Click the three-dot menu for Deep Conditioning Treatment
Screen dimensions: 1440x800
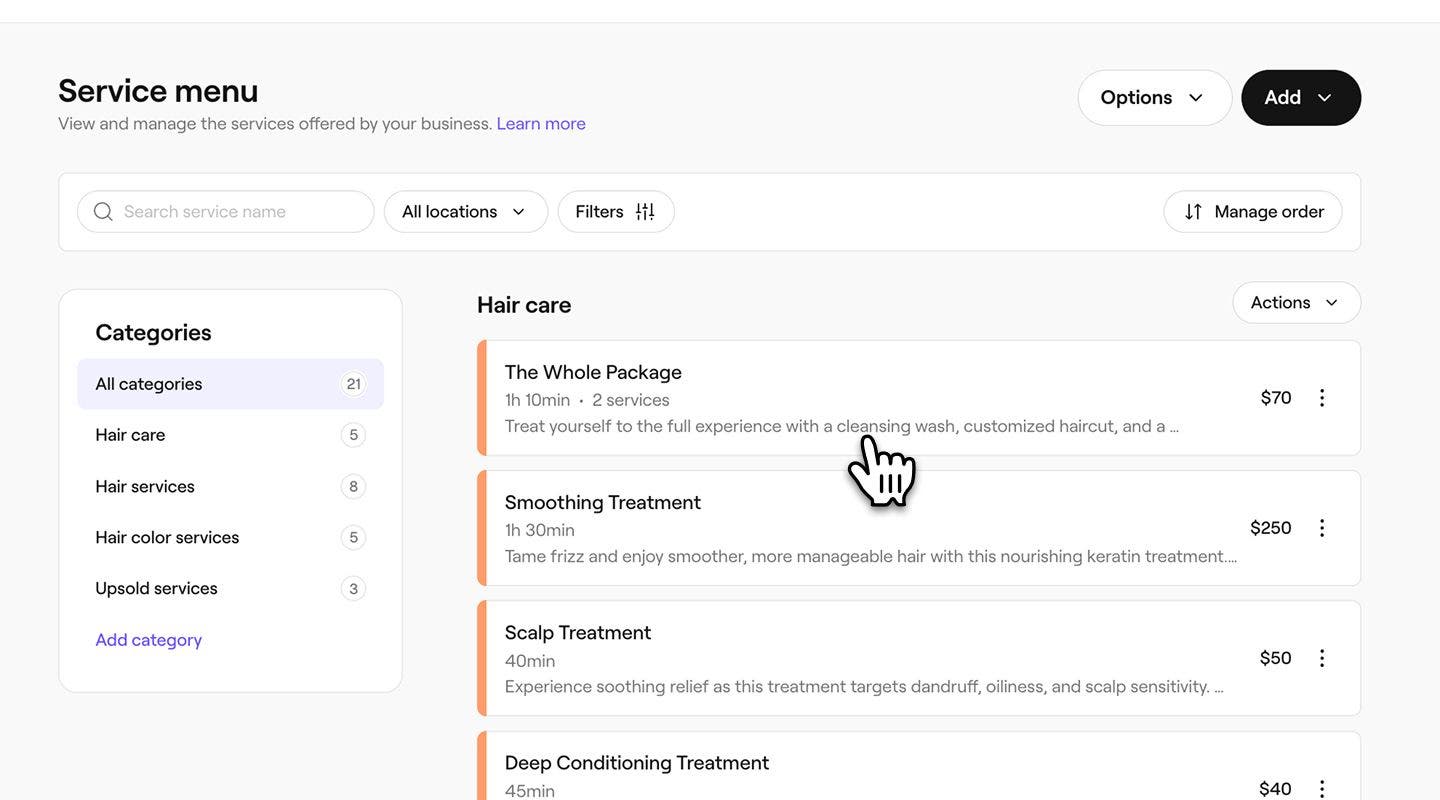(1321, 788)
